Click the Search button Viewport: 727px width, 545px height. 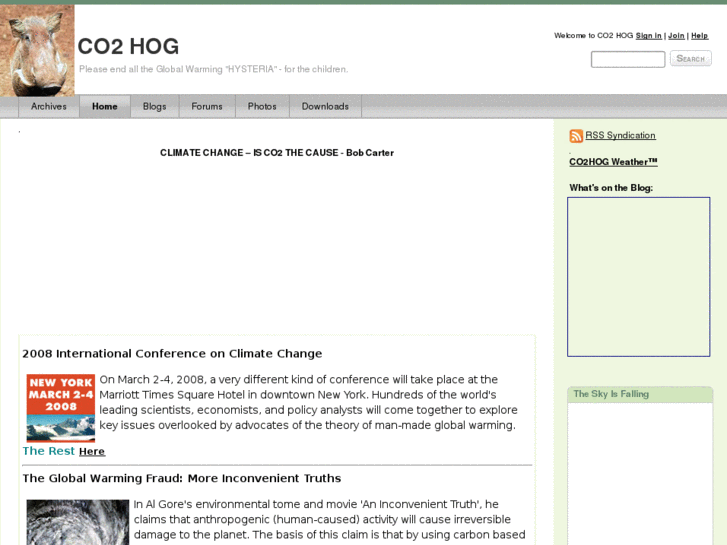tap(690, 58)
